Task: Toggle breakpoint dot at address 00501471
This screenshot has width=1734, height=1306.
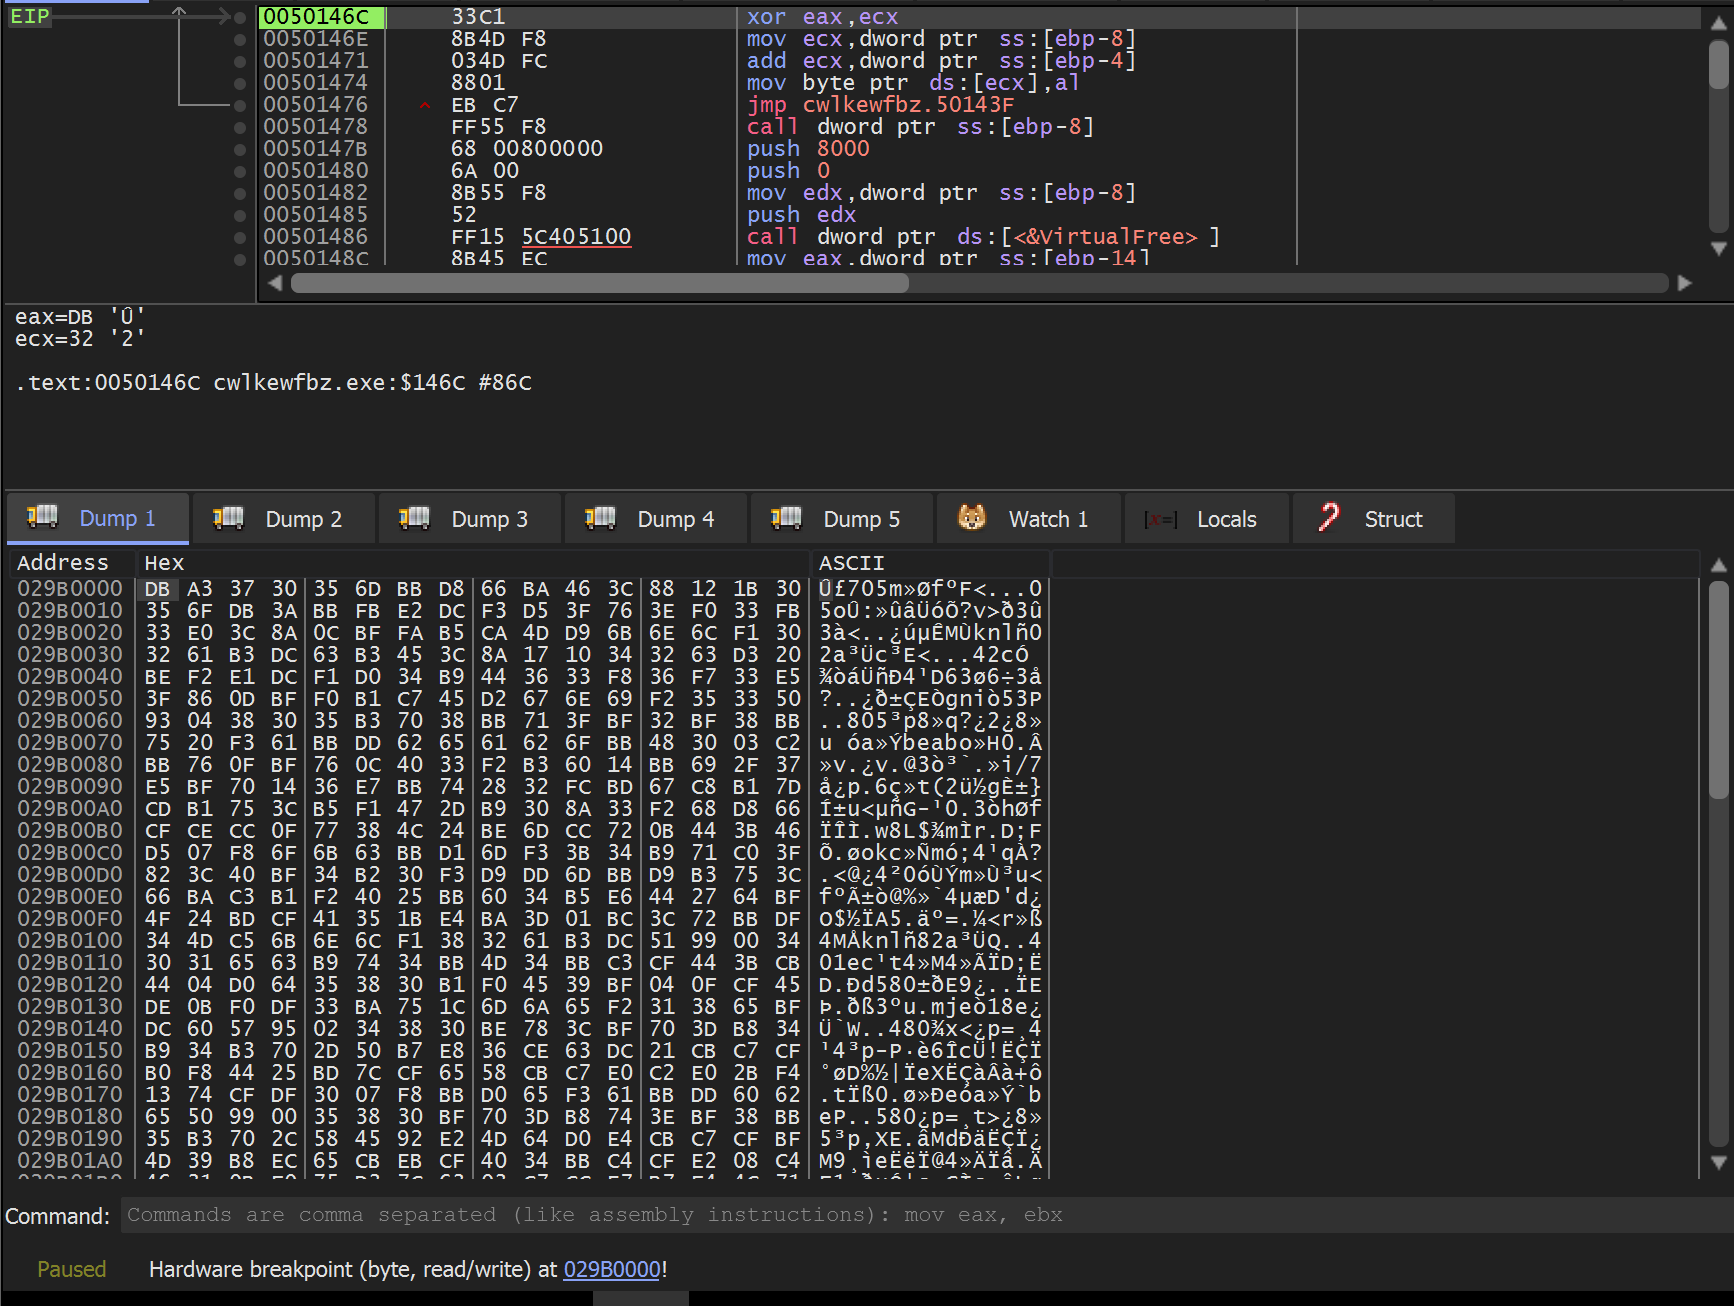Action: coord(240,61)
